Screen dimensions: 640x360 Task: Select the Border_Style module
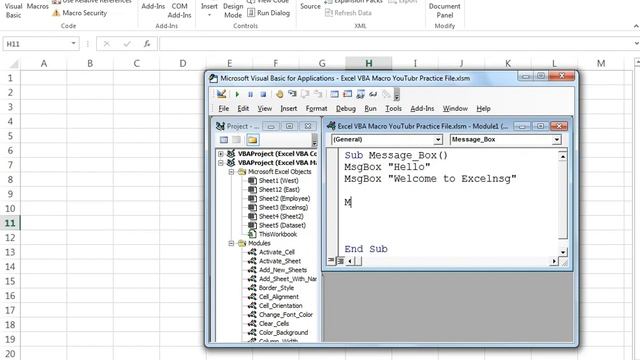(276, 288)
